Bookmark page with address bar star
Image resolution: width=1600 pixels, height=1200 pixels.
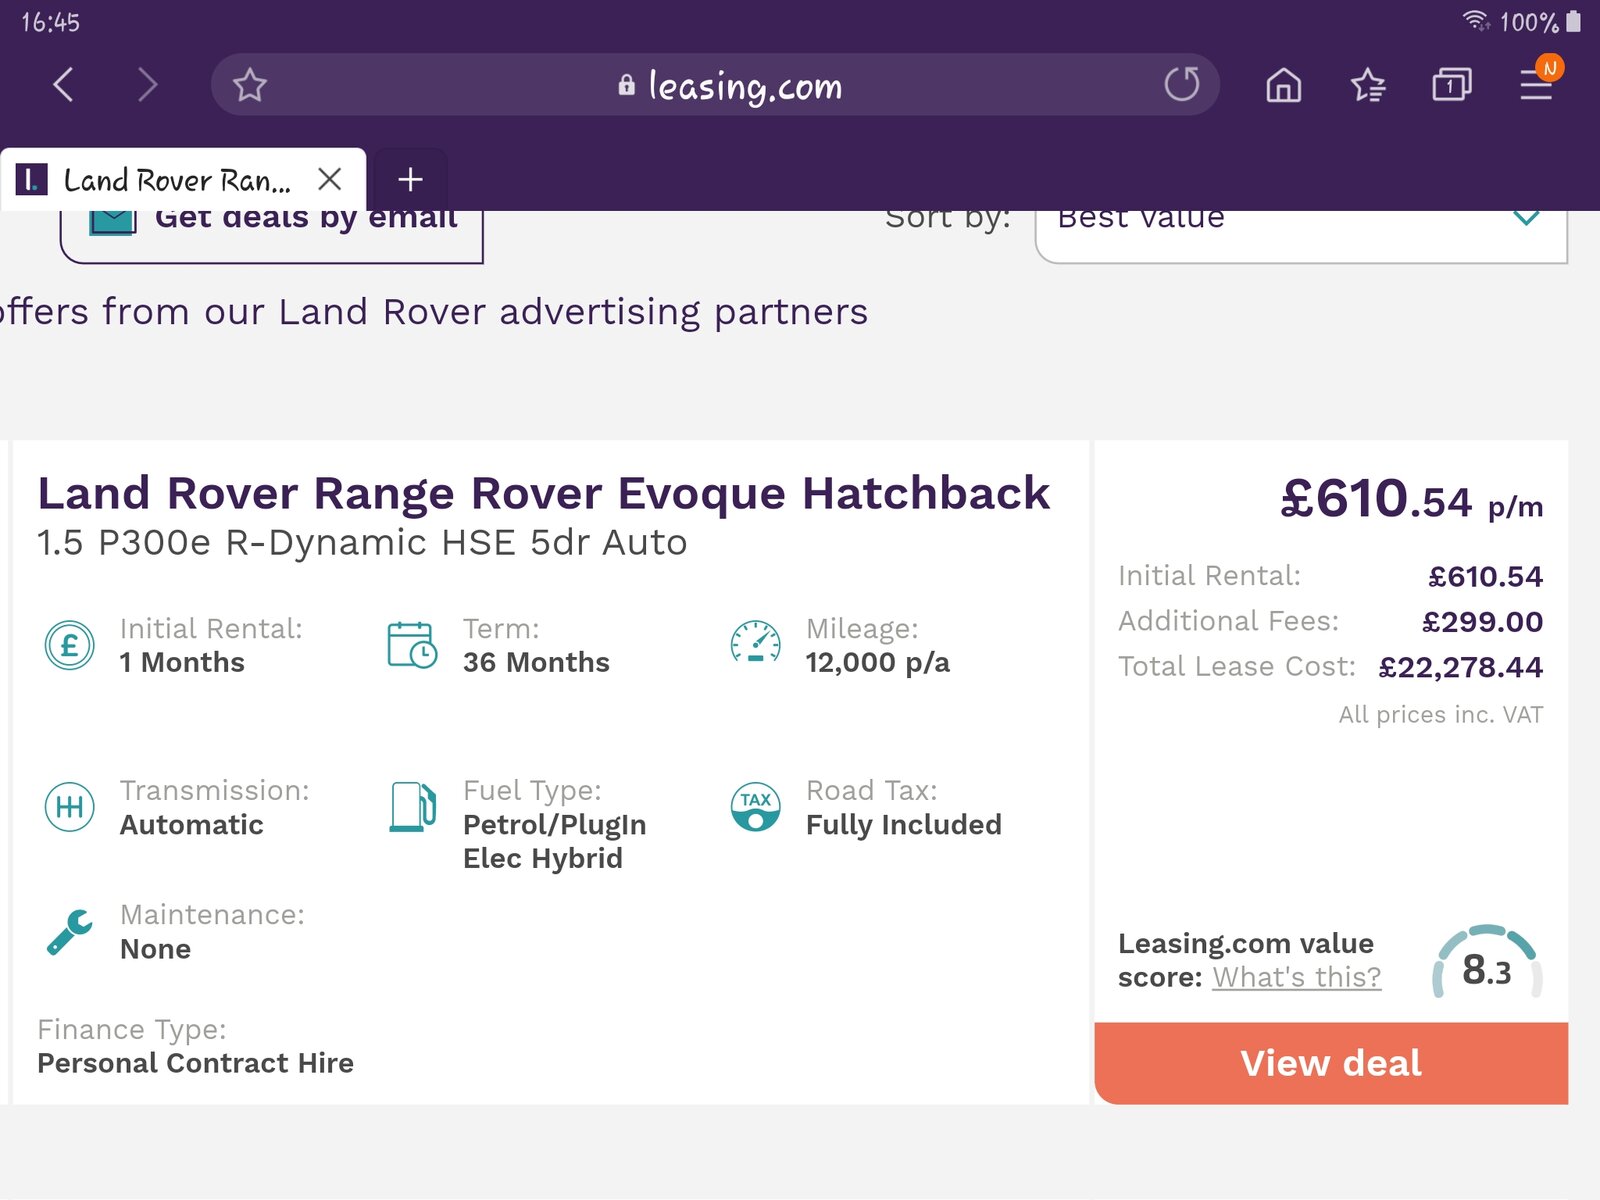[x=249, y=85]
